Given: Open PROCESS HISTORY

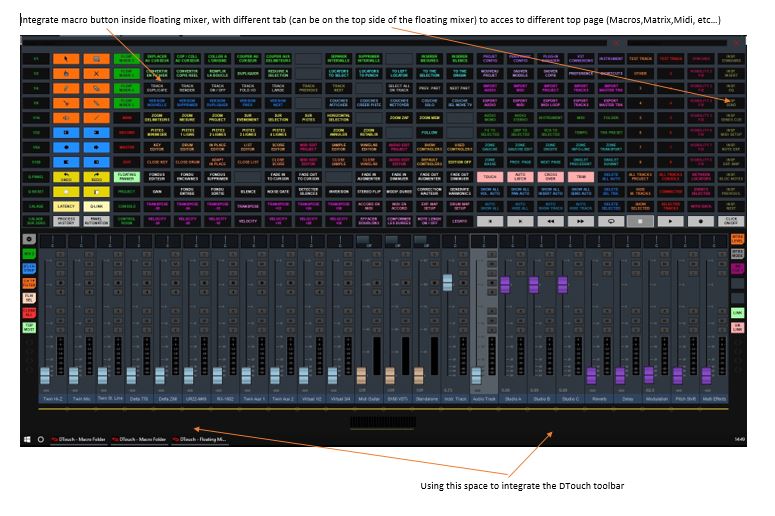Looking at the screenshot, I should point(66,221).
